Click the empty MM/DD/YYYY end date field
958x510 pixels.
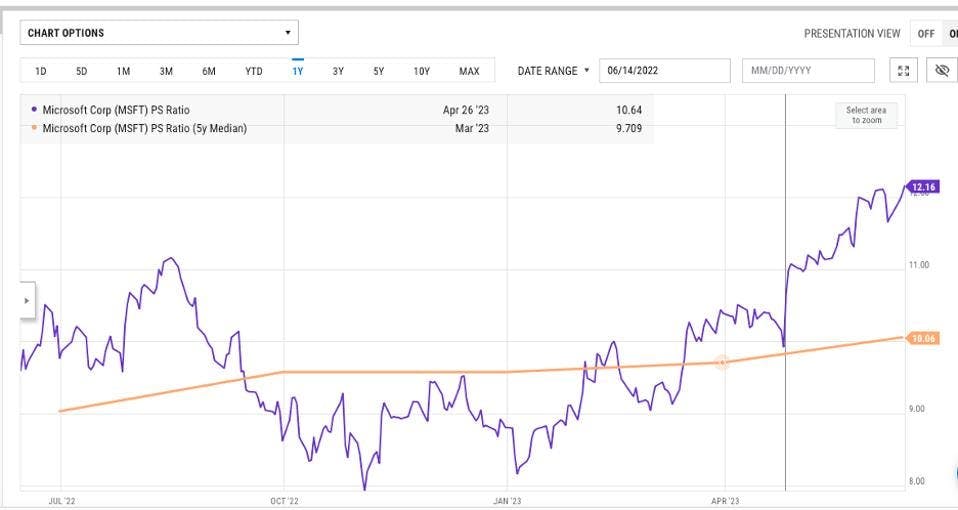[x=808, y=71]
